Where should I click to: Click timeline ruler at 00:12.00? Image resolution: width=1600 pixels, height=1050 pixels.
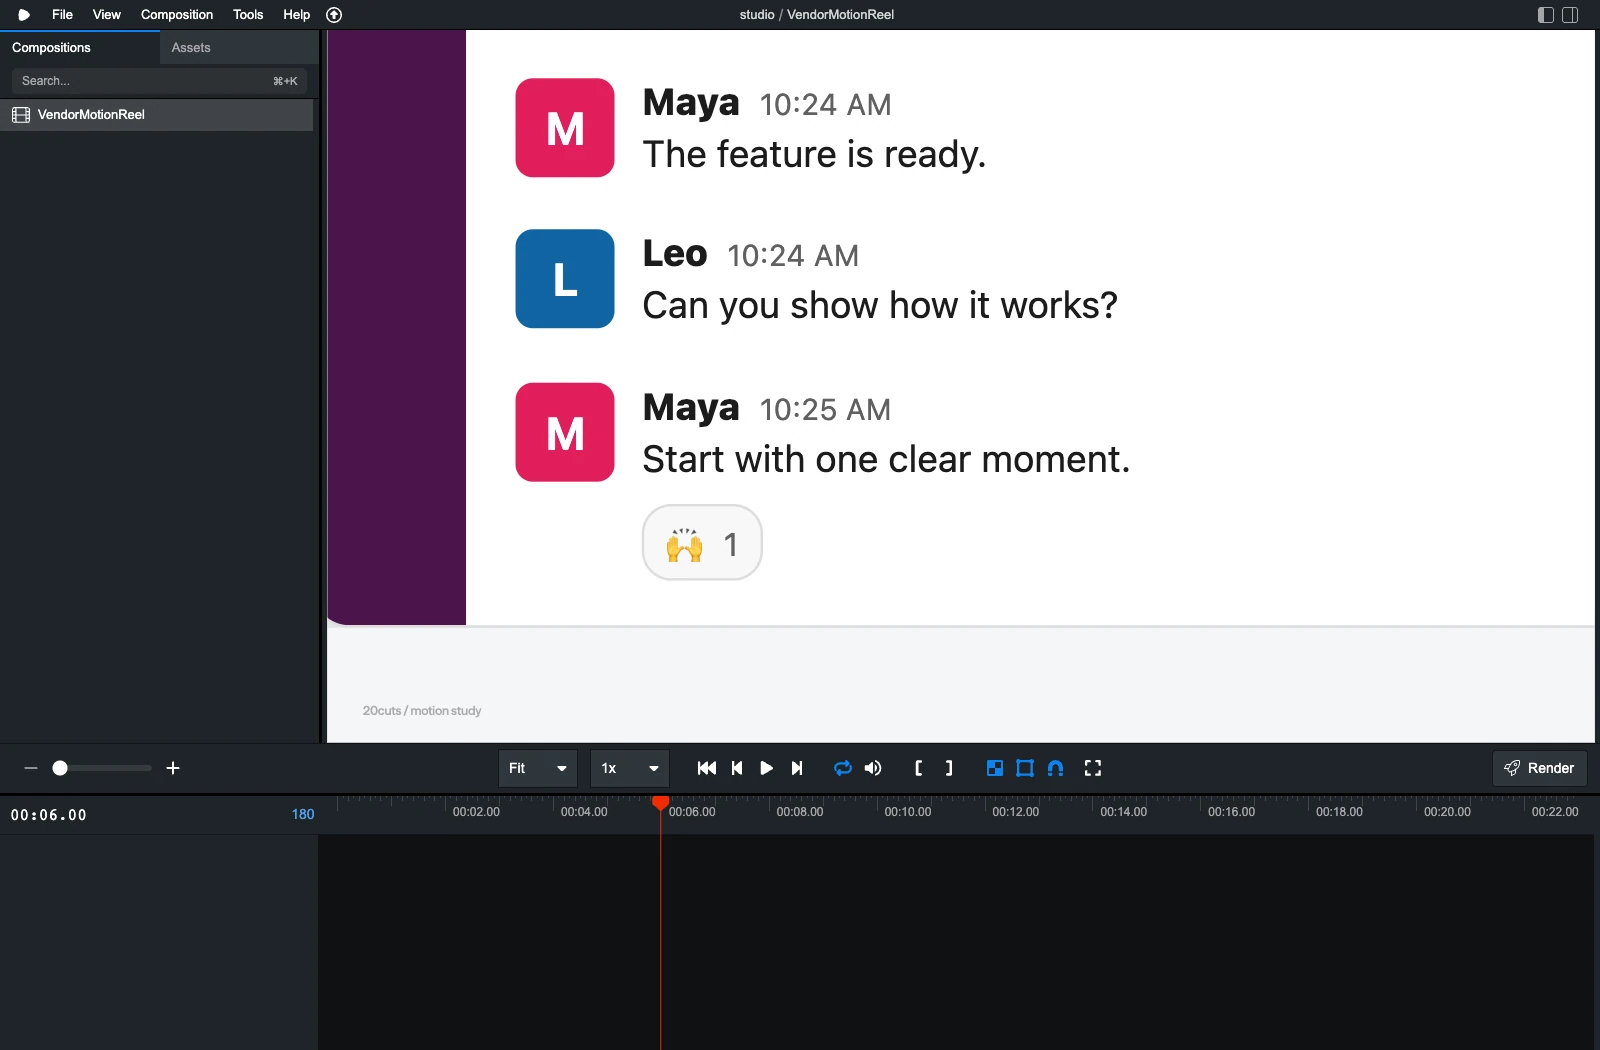pyautogui.click(x=1015, y=812)
